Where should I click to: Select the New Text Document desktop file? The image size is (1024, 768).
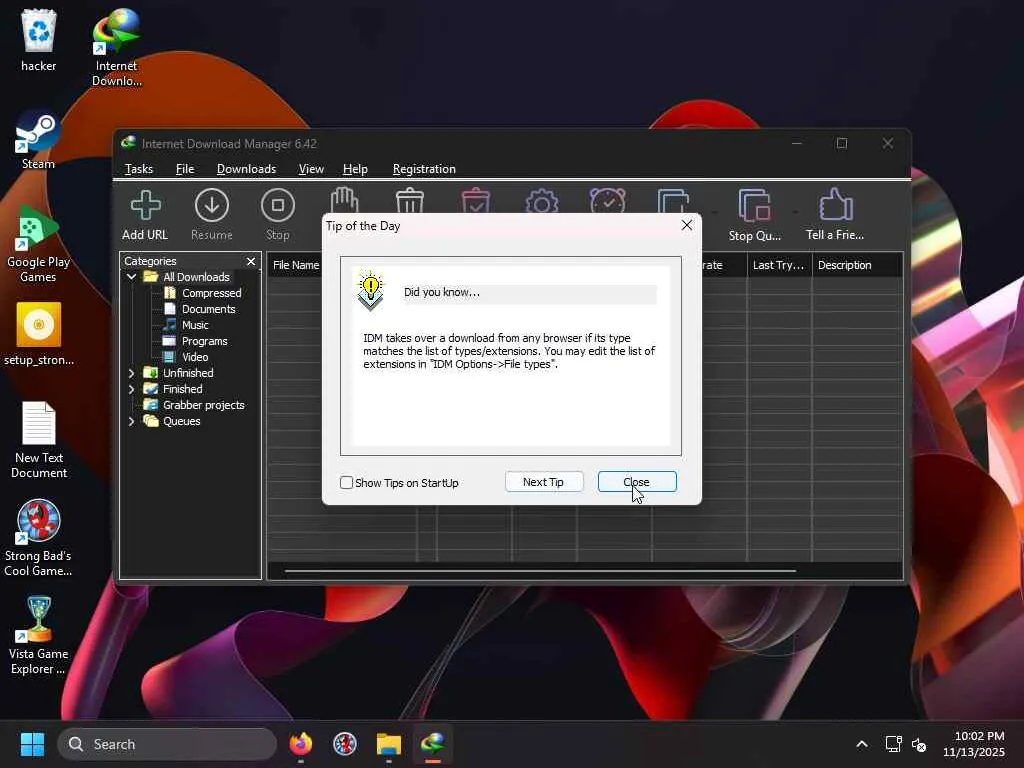[x=39, y=440]
